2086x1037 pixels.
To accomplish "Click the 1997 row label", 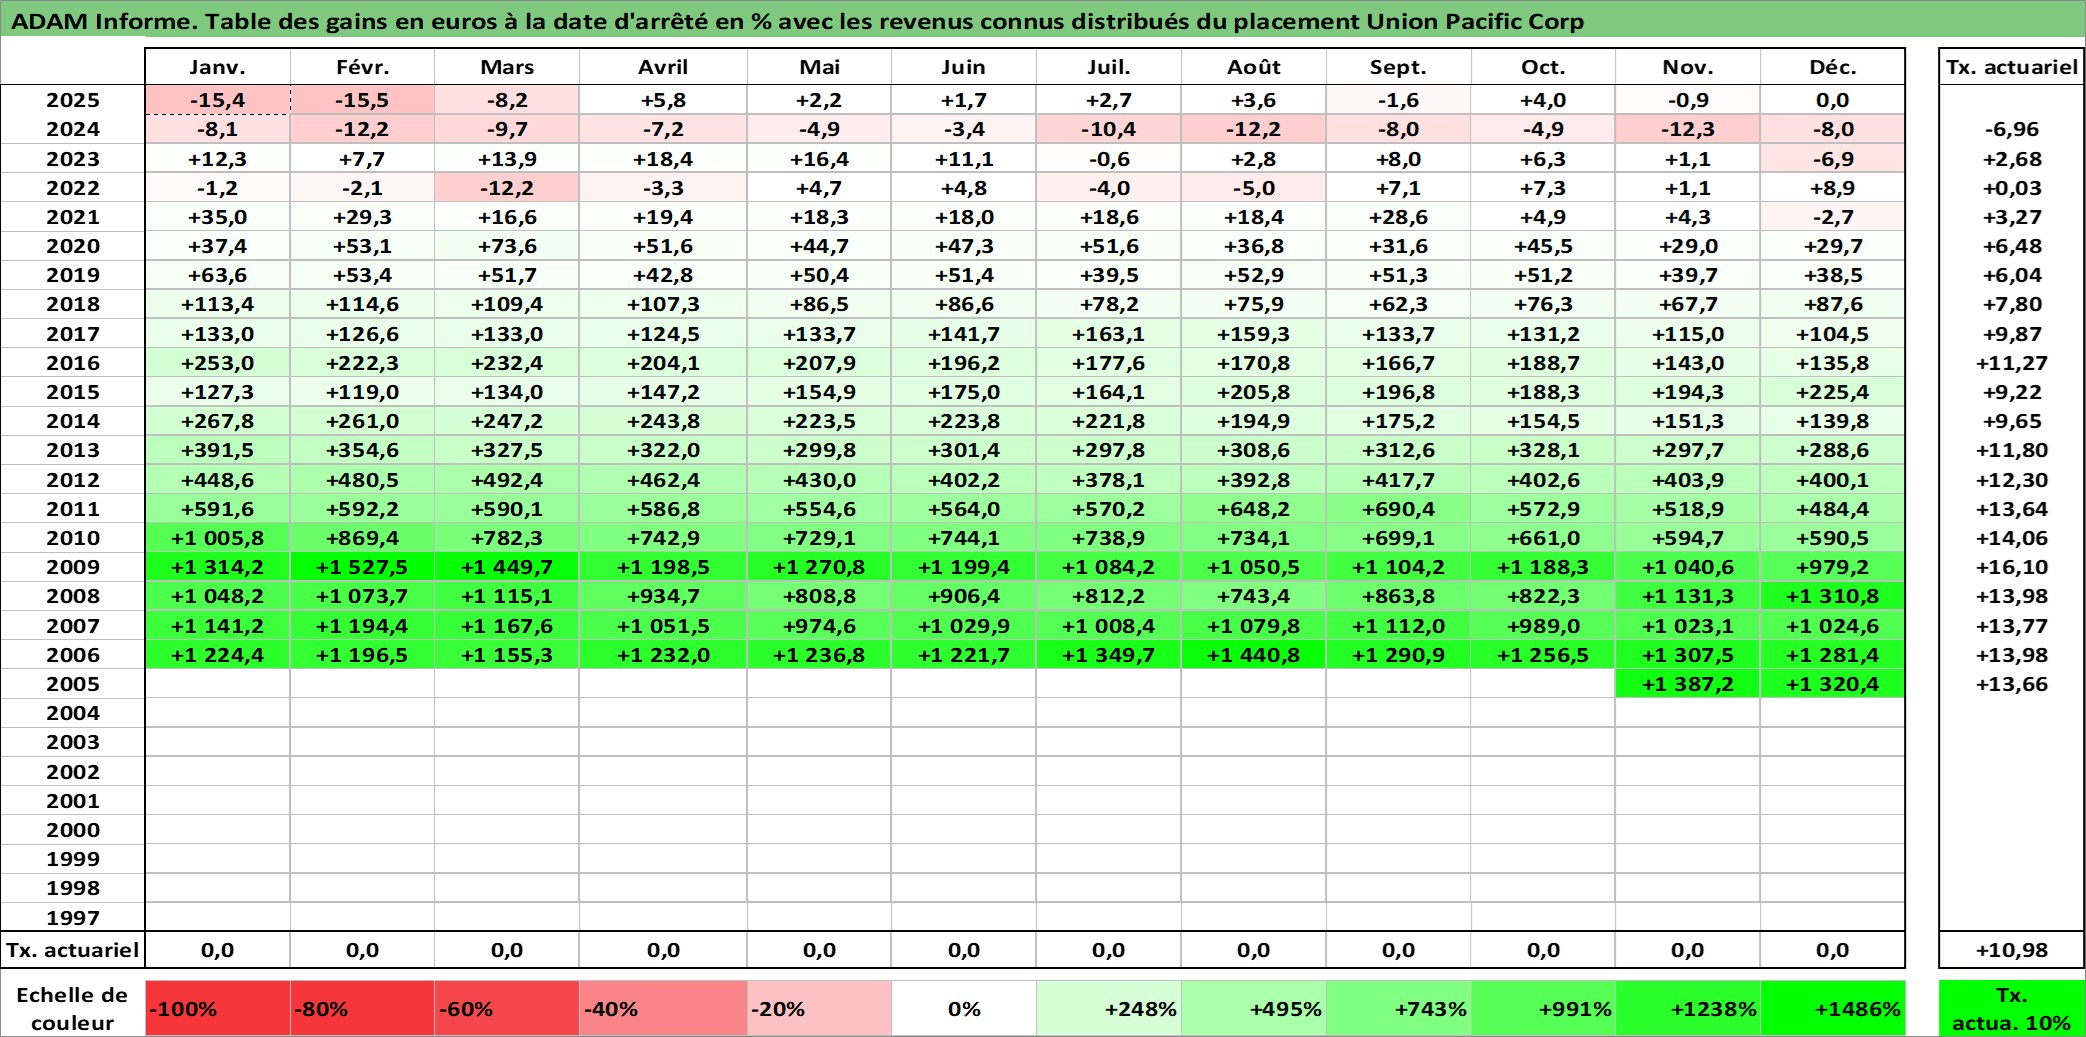I will coord(73,917).
